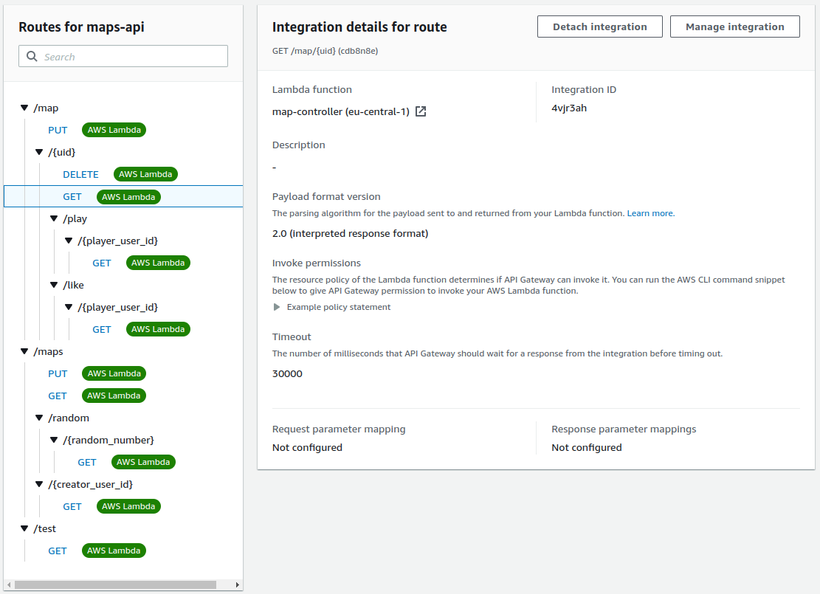Collapse the /random route node
This screenshot has width=820, height=594.
click(39, 418)
